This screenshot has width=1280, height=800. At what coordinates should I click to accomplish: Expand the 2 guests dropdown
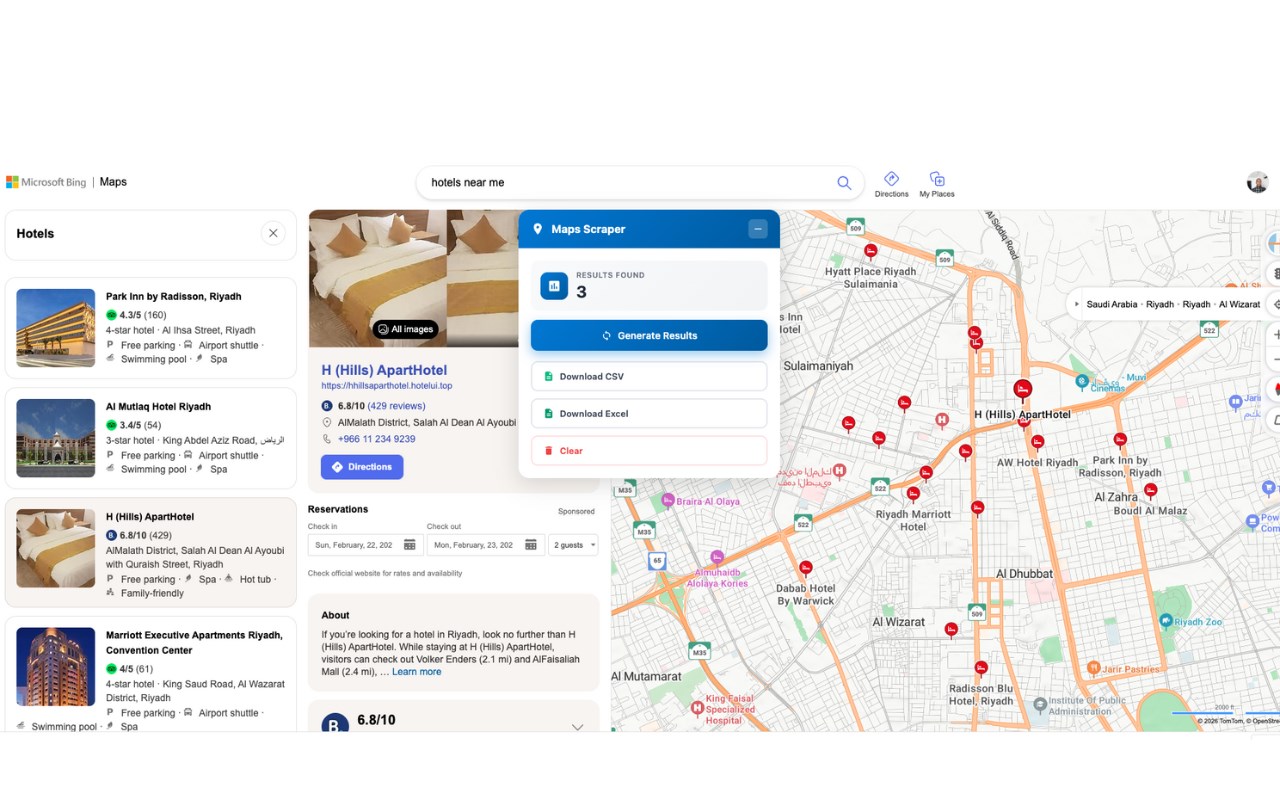573,545
